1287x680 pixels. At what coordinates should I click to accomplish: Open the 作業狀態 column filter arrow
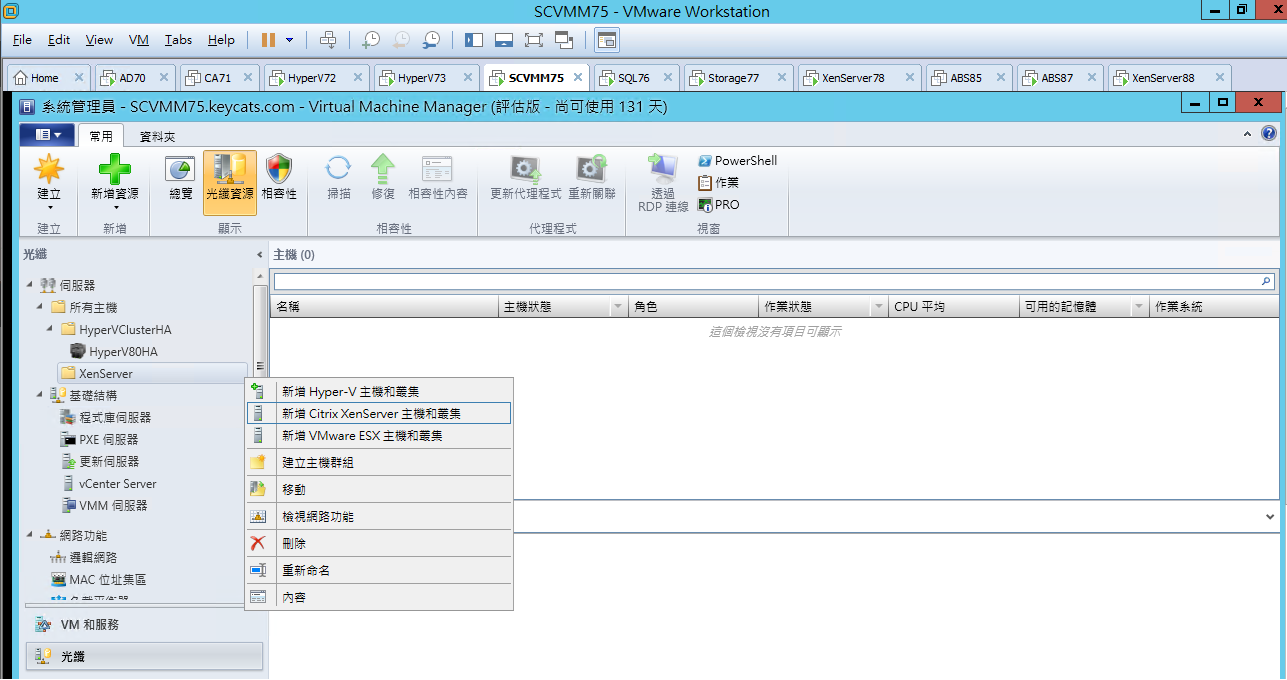(x=878, y=307)
